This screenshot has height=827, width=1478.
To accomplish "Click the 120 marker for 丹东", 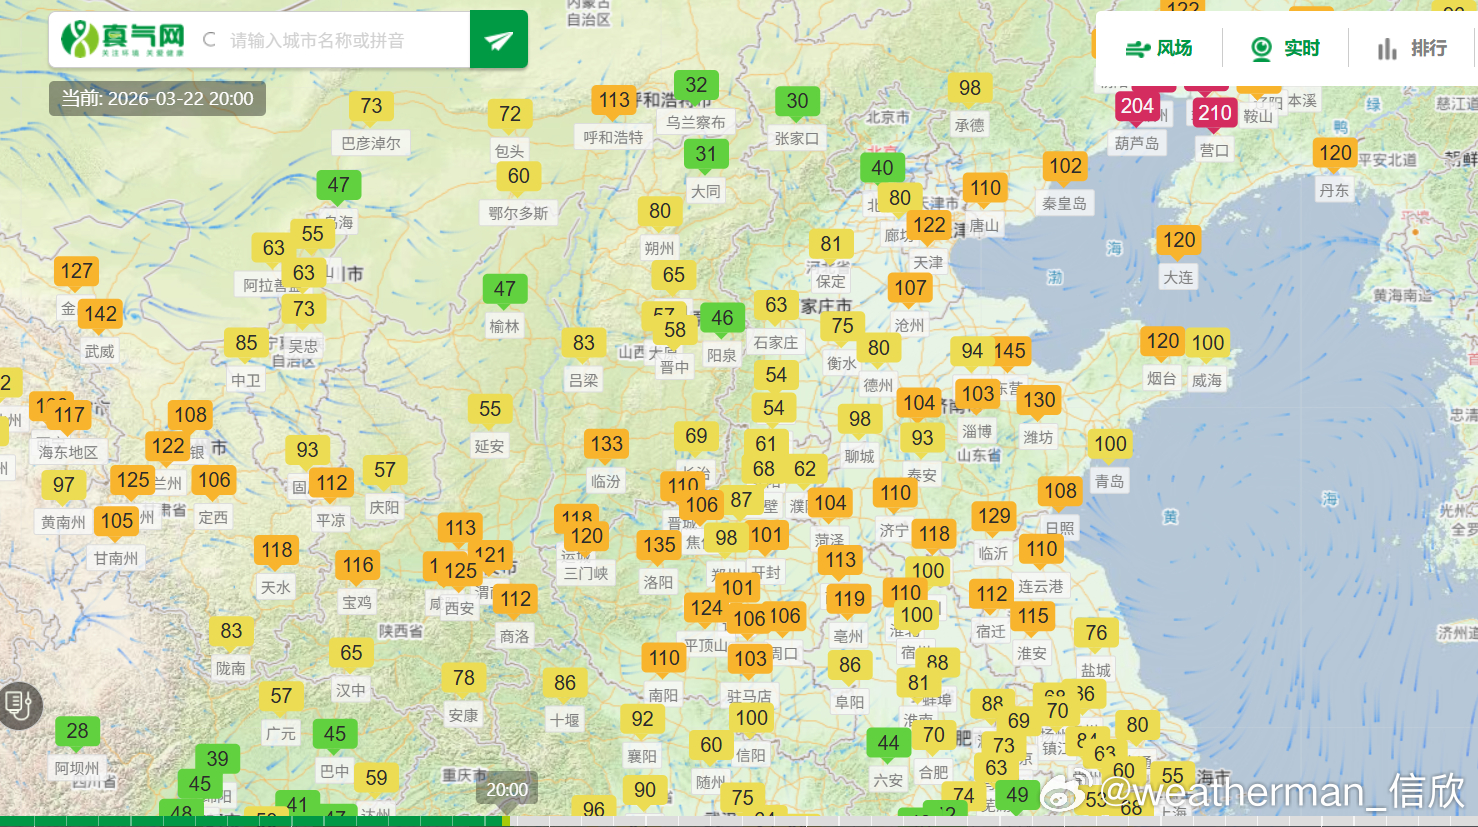I will (1335, 153).
